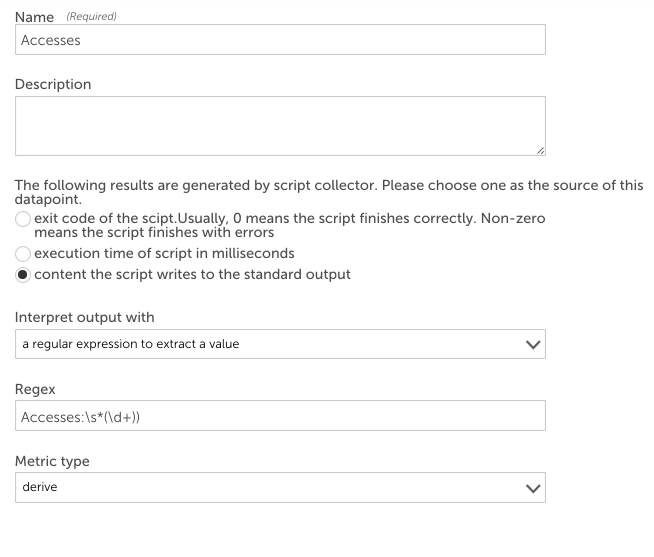
Task: Grab the Description box resize handle
Action: coord(540,151)
